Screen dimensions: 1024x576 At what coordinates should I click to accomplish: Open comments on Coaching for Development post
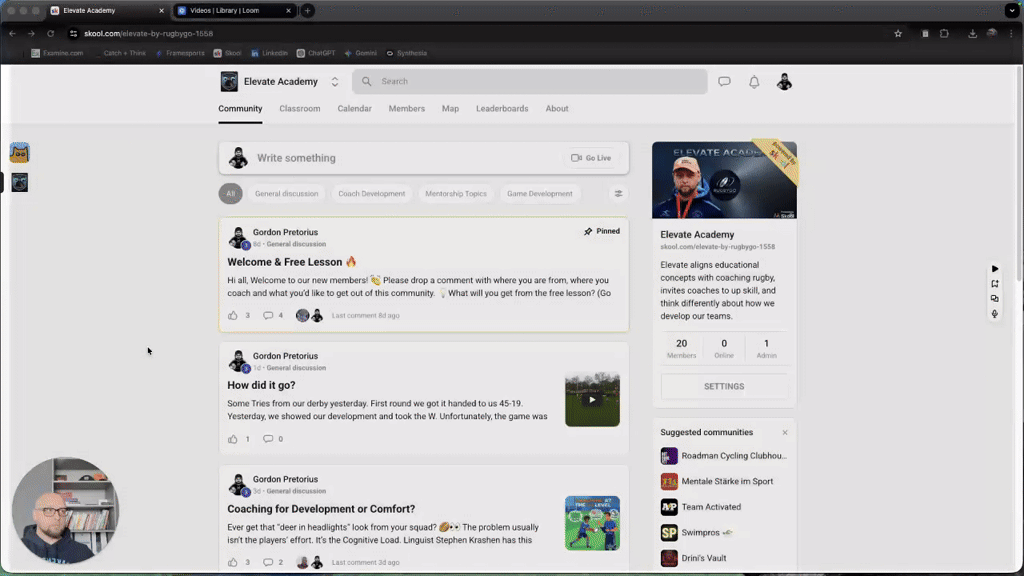click(268, 562)
